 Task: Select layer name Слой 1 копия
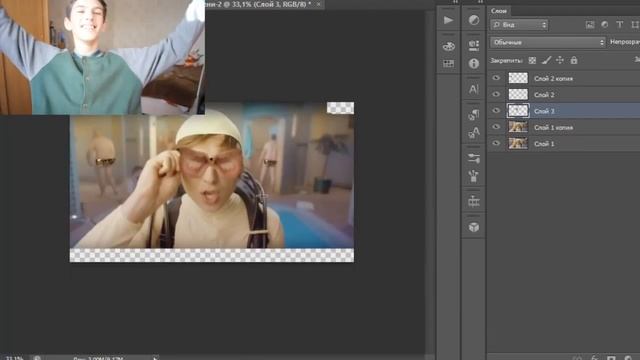pyautogui.click(x=553, y=127)
